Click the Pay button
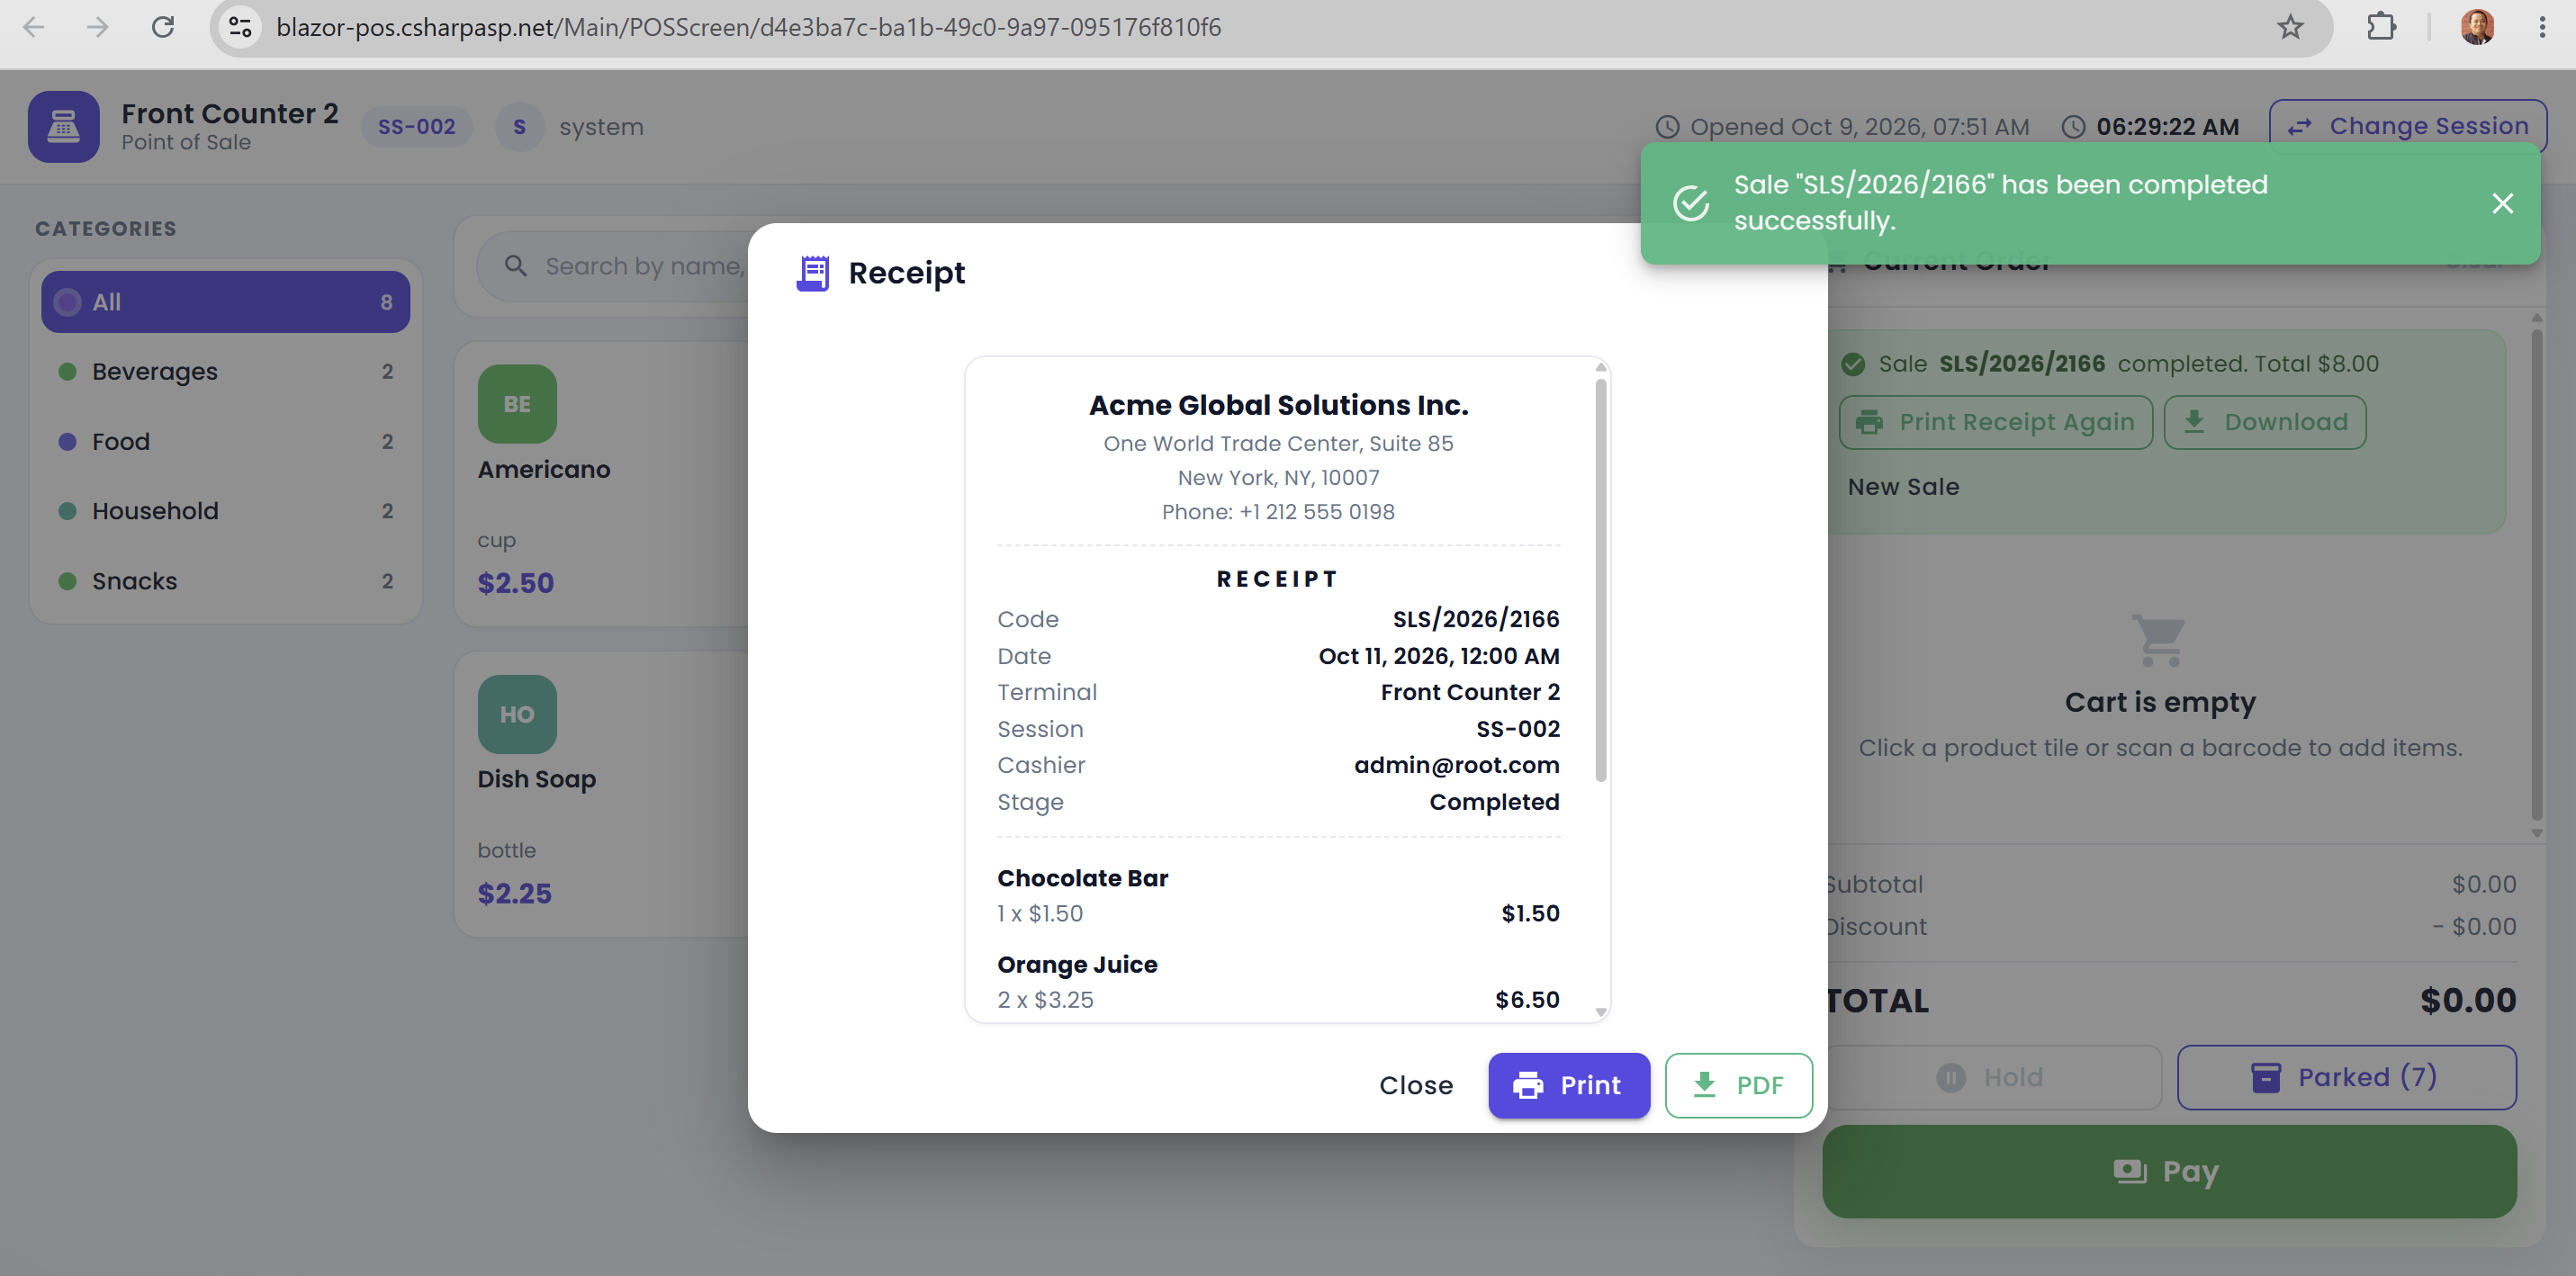The height and width of the screenshot is (1276, 2576). [x=2168, y=1171]
